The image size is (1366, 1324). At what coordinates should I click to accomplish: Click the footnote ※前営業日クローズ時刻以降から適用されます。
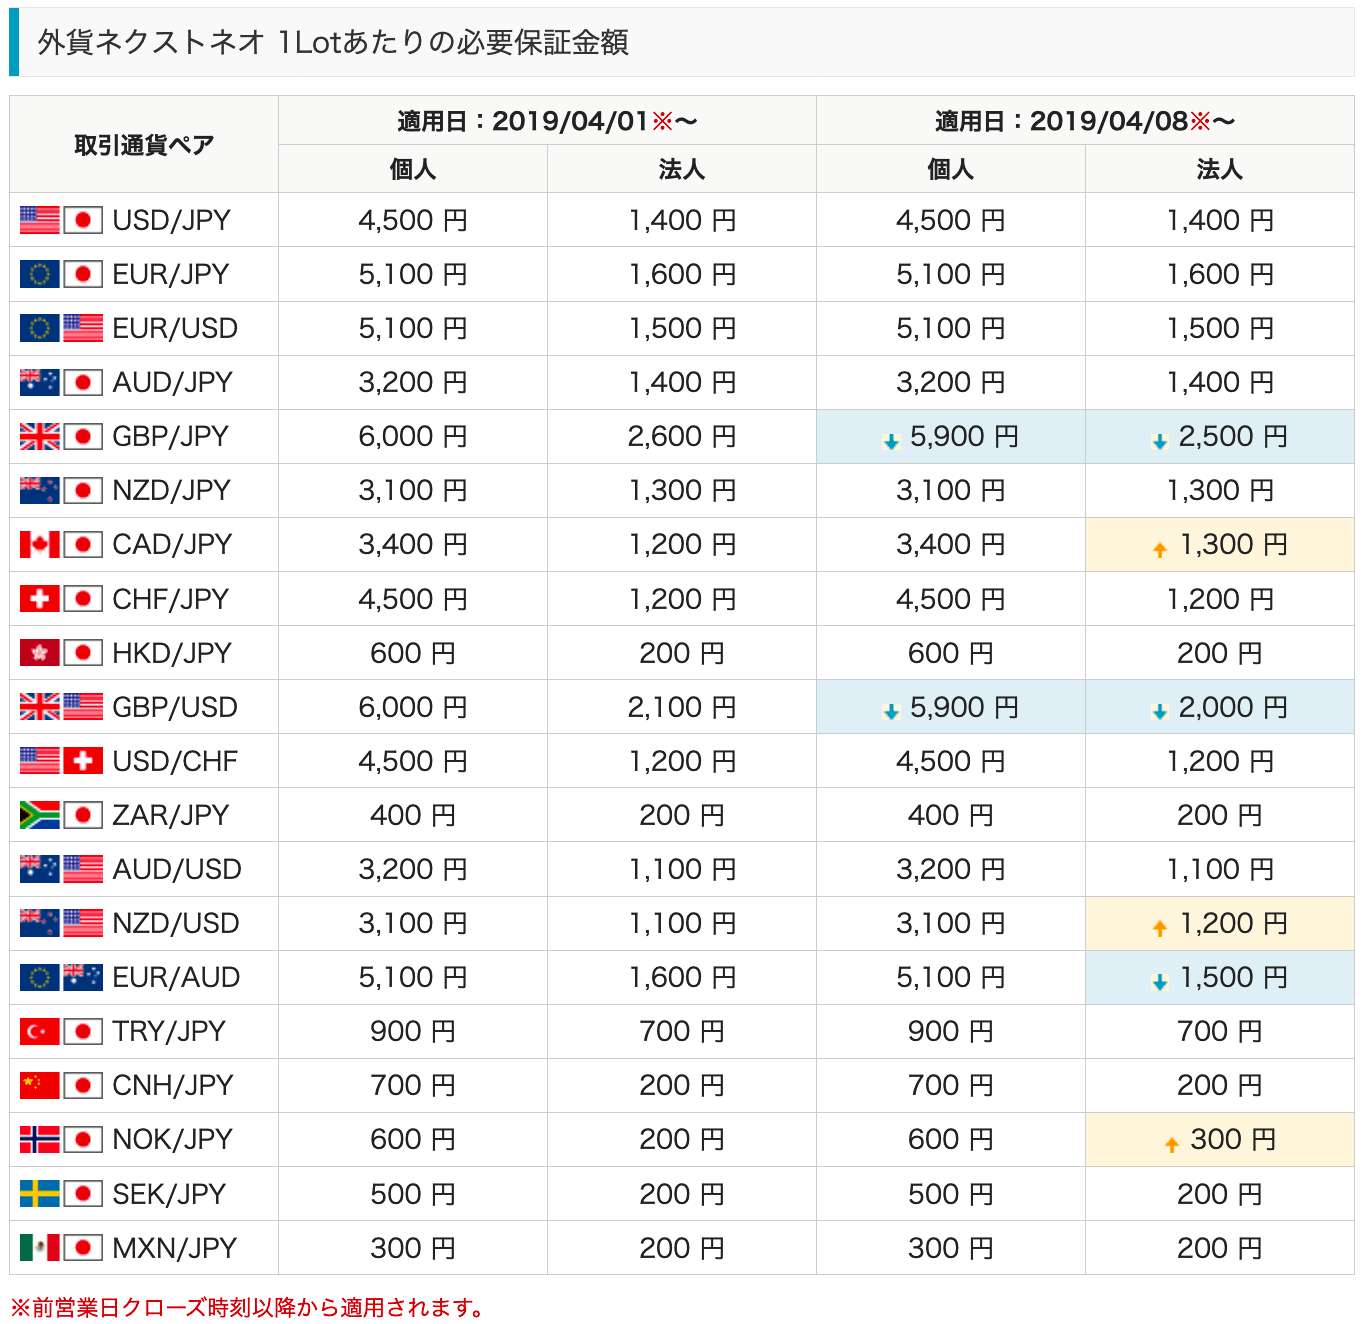pyautogui.click(x=250, y=1307)
